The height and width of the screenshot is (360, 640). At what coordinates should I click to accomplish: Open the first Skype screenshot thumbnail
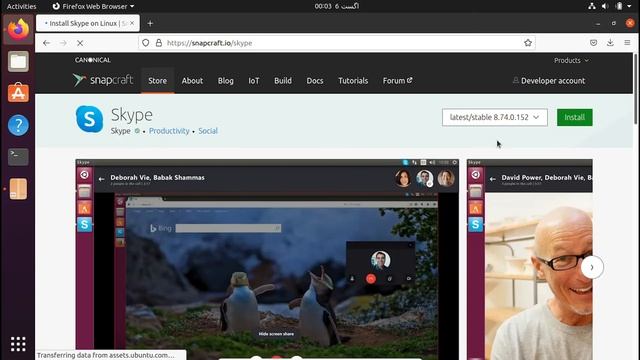point(267,259)
